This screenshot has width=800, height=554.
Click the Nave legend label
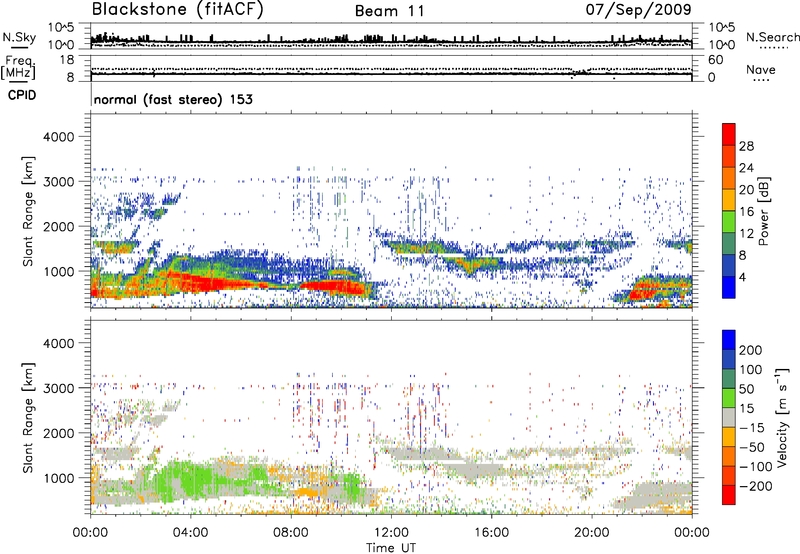[x=760, y=70]
